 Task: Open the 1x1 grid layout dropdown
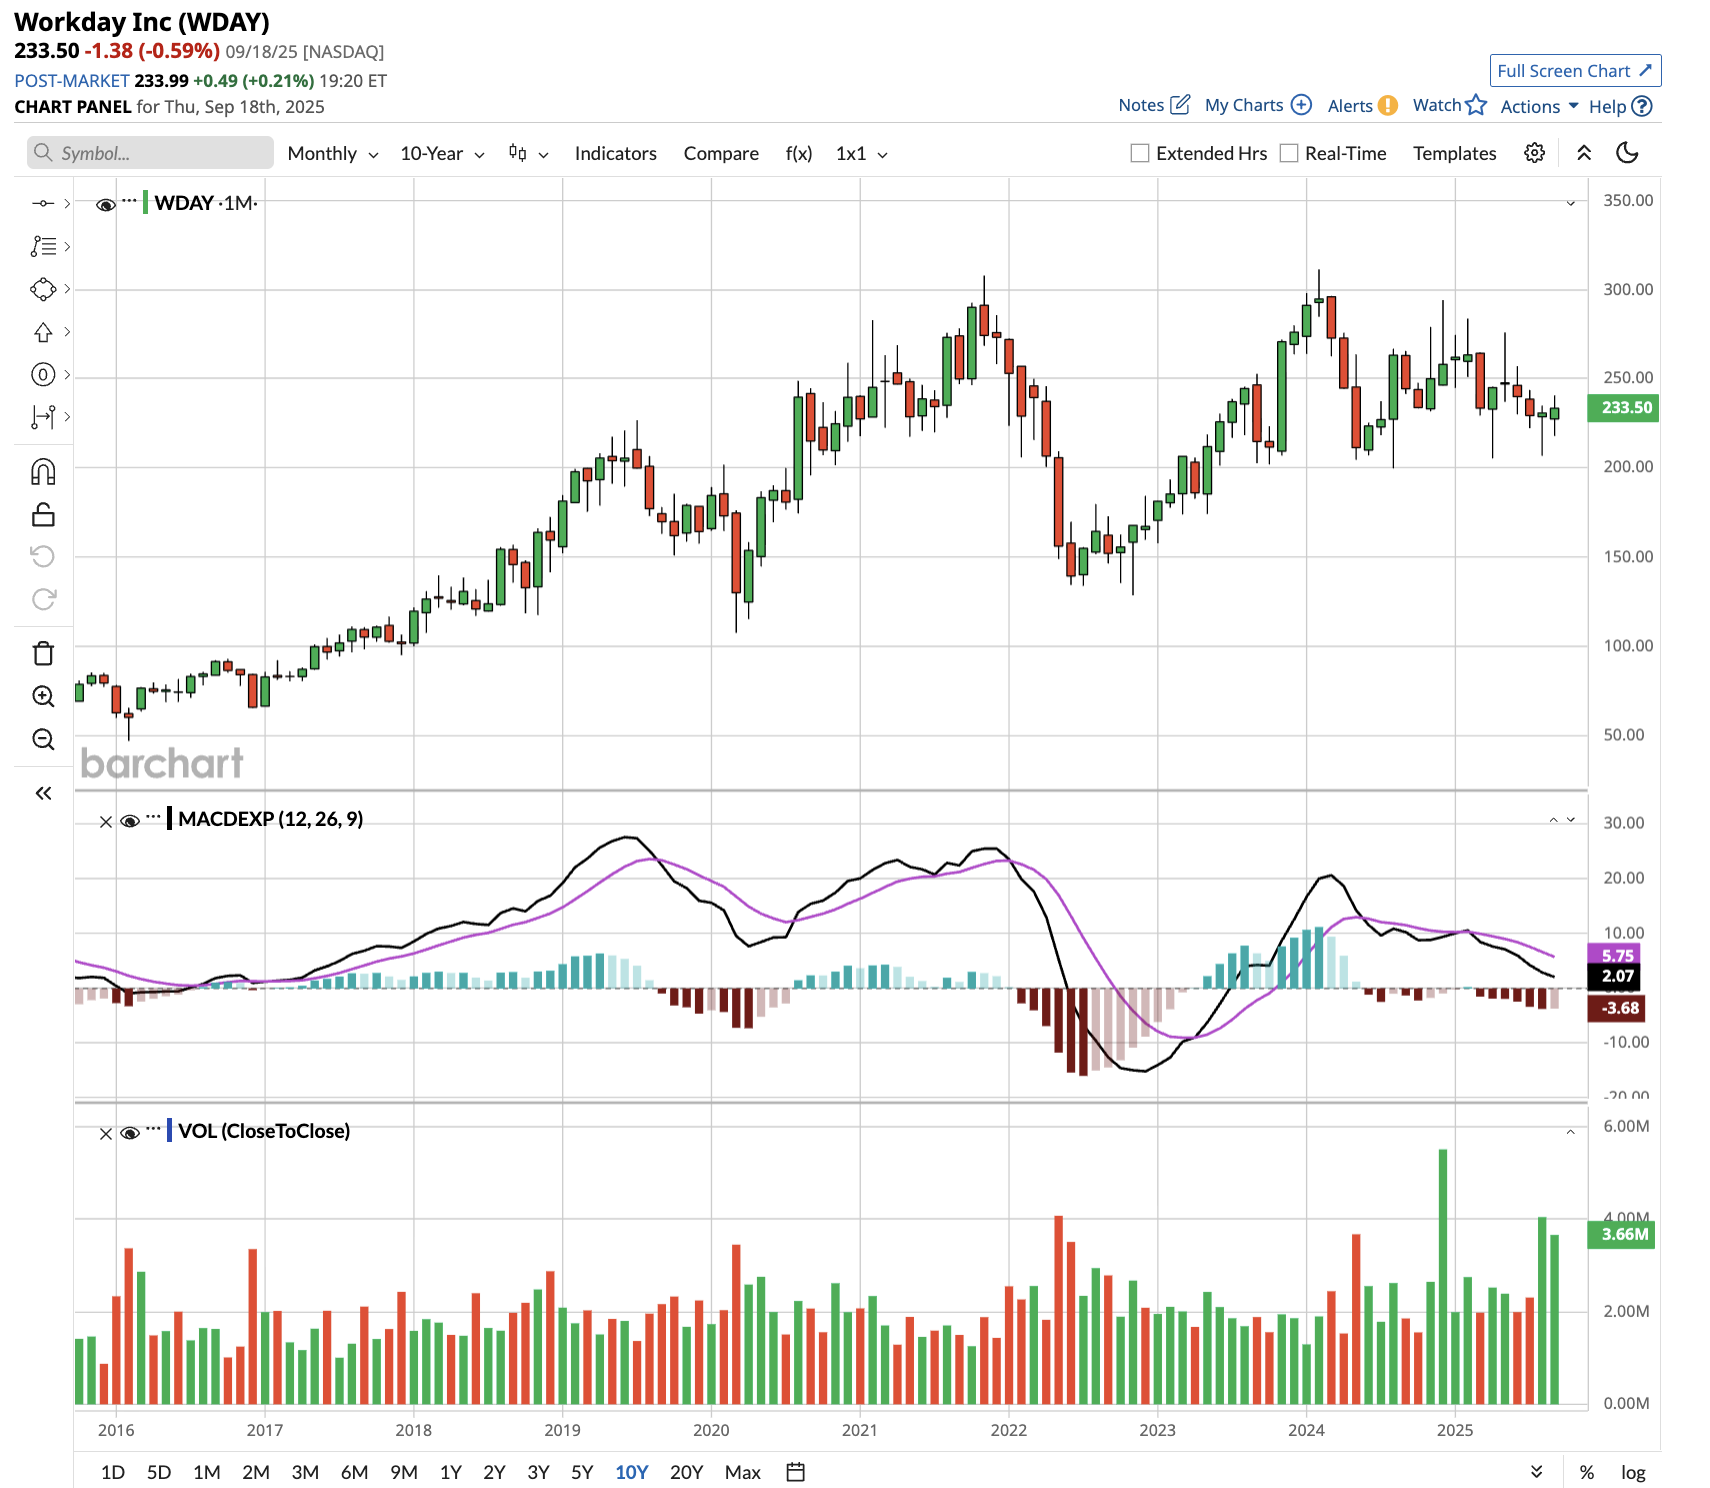tap(862, 153)
